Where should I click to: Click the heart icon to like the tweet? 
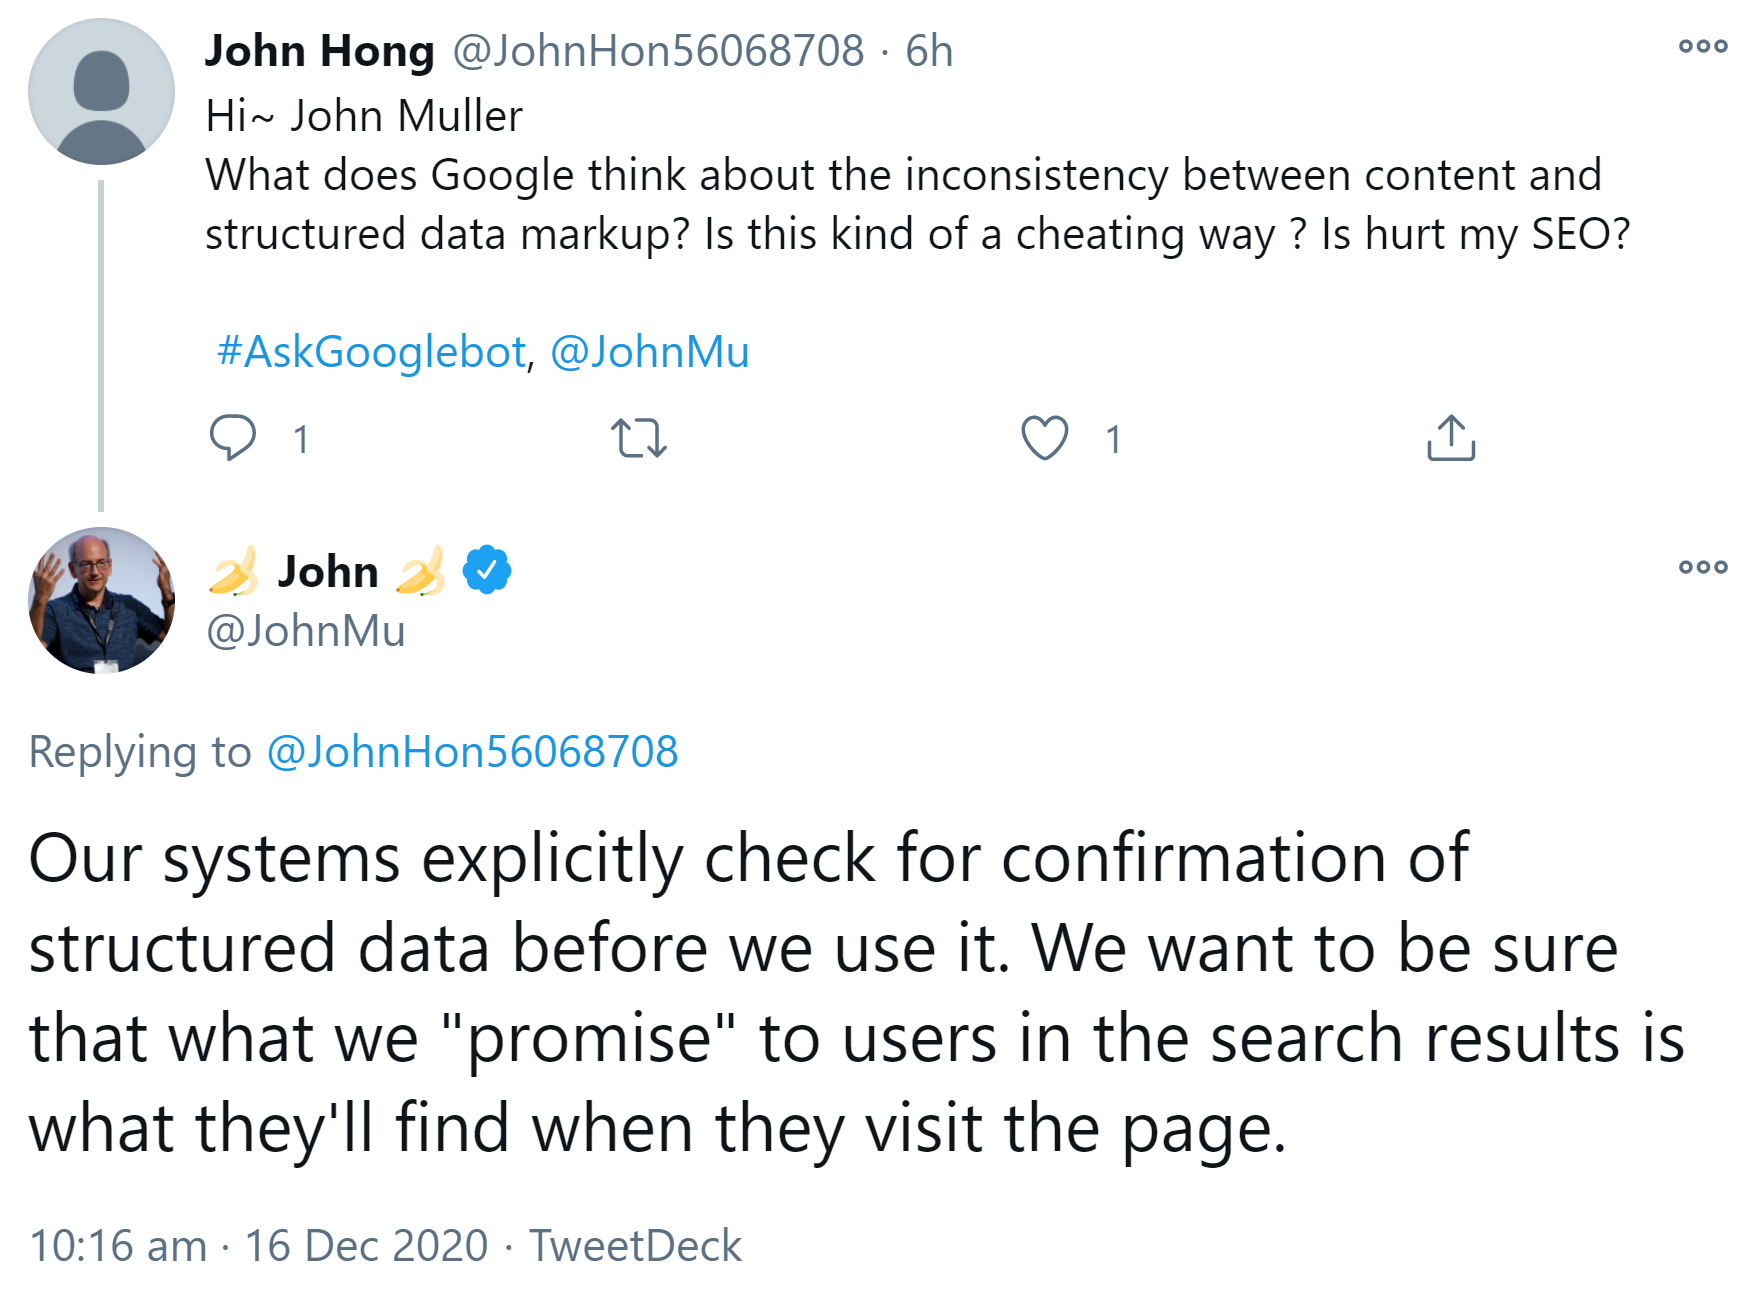(x=1046, y=438)
